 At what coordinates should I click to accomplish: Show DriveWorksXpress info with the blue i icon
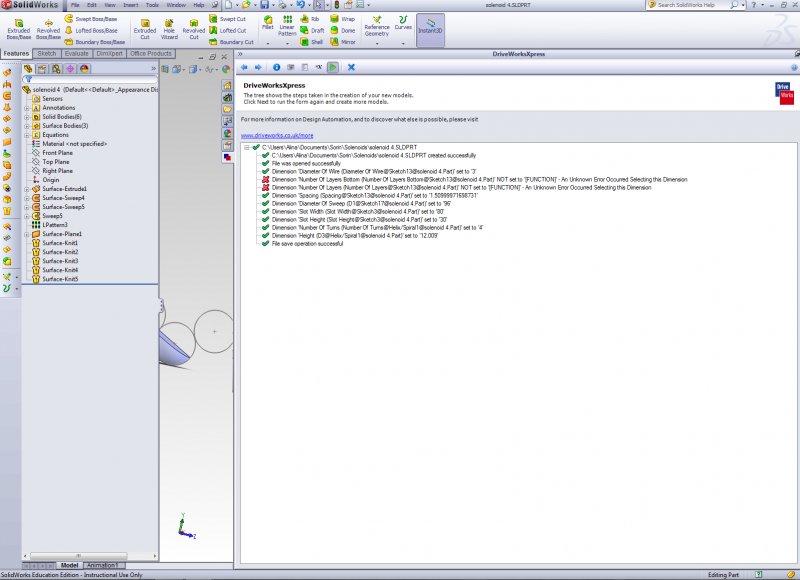[x=277, y=67]
